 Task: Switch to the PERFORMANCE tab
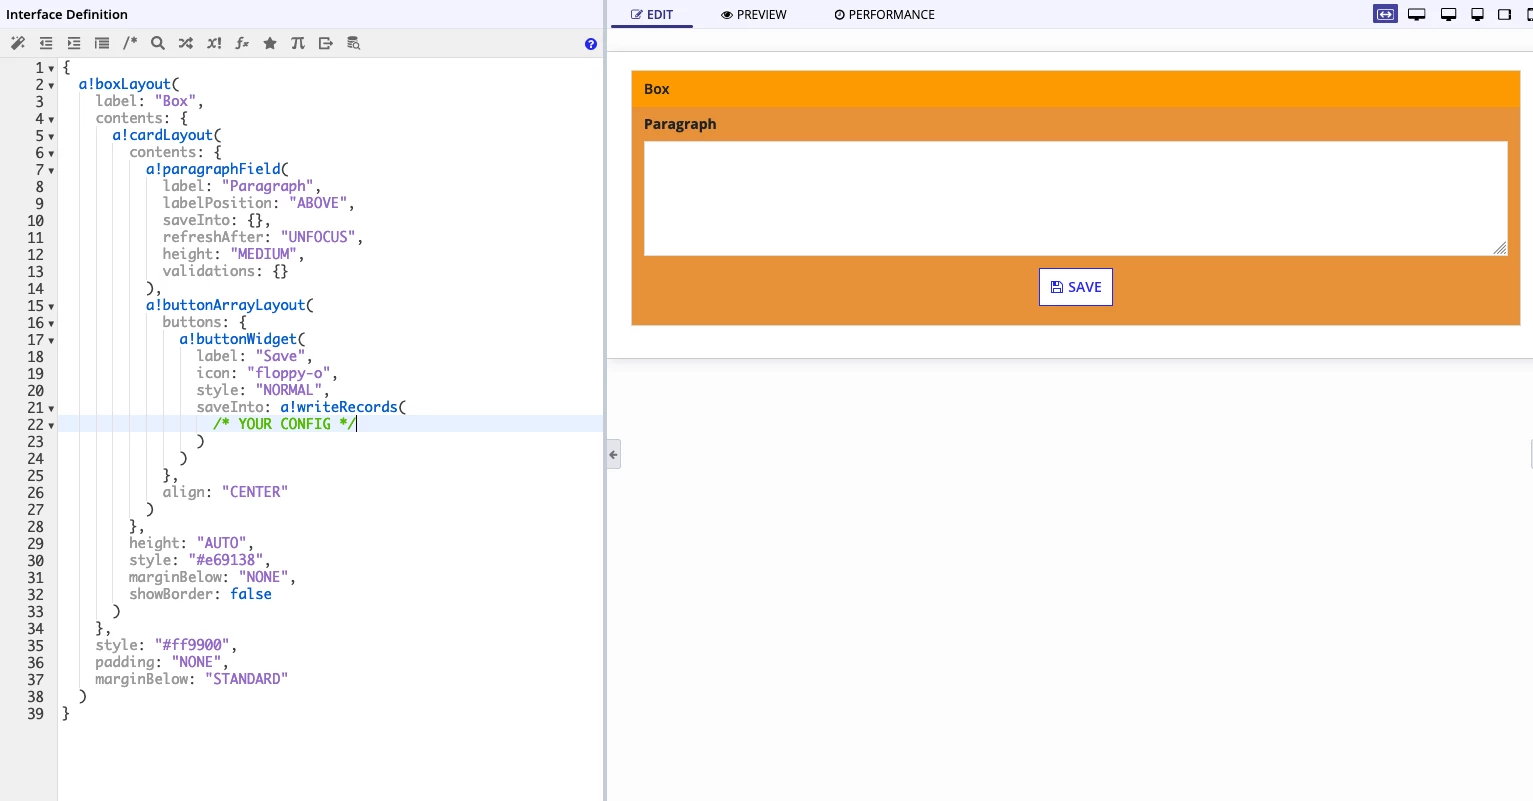click(885, 14)
